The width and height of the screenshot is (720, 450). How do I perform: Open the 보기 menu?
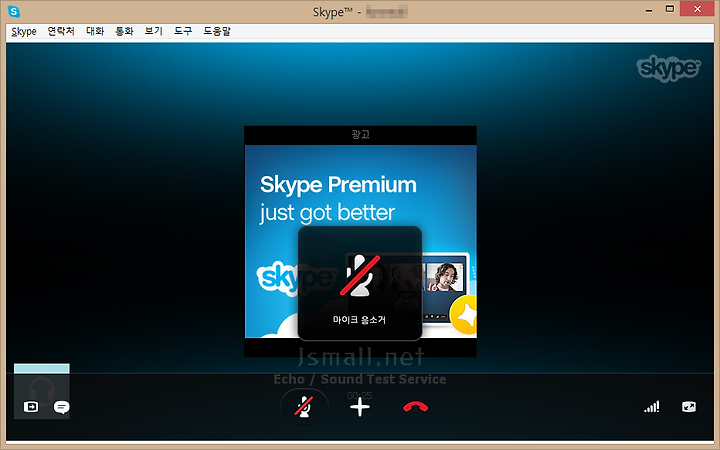coord(153,31)
